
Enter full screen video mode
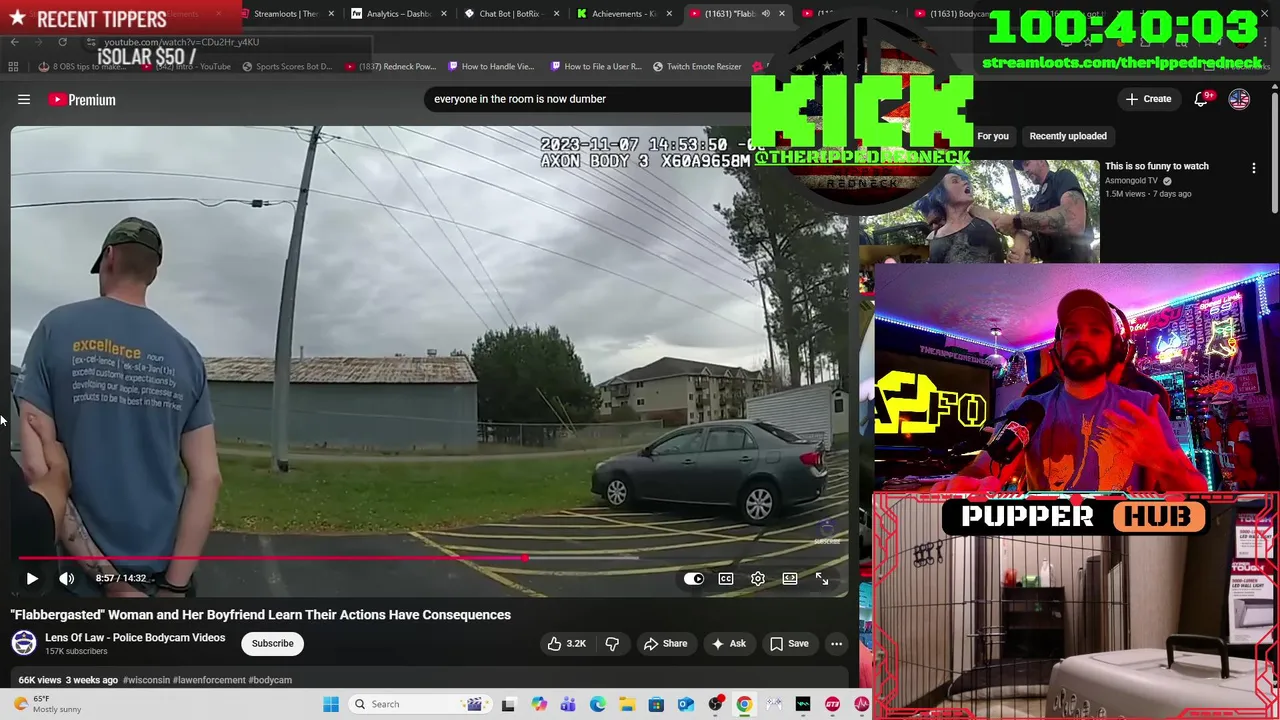tap(822, 578)
